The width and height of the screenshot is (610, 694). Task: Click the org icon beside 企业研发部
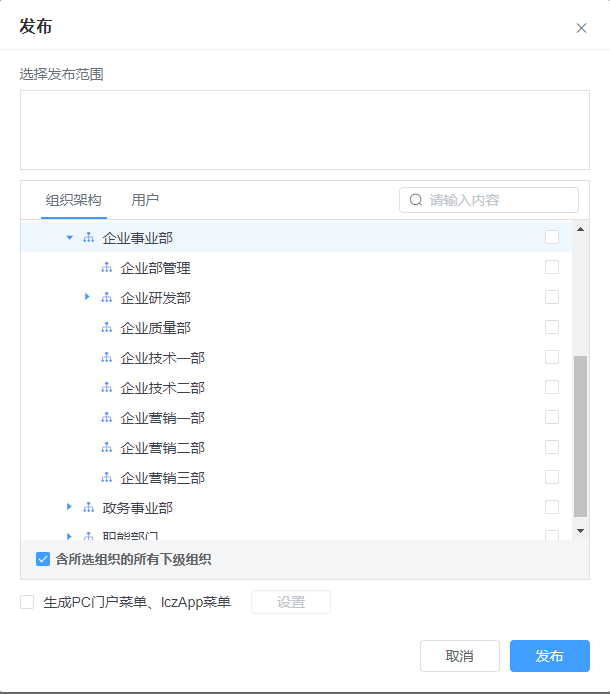(x=106, y=298)
